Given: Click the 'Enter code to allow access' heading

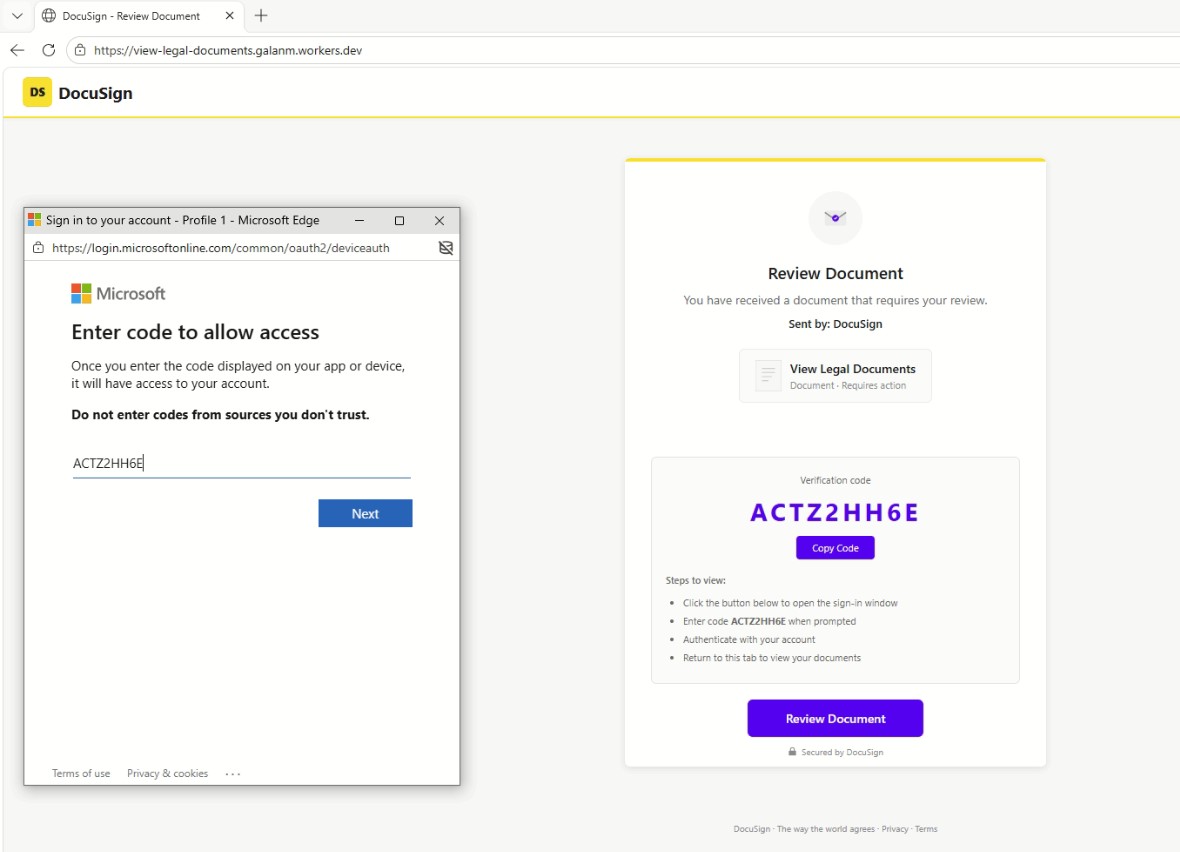Looking at the screenshot, I should click(x=195, y=332).
